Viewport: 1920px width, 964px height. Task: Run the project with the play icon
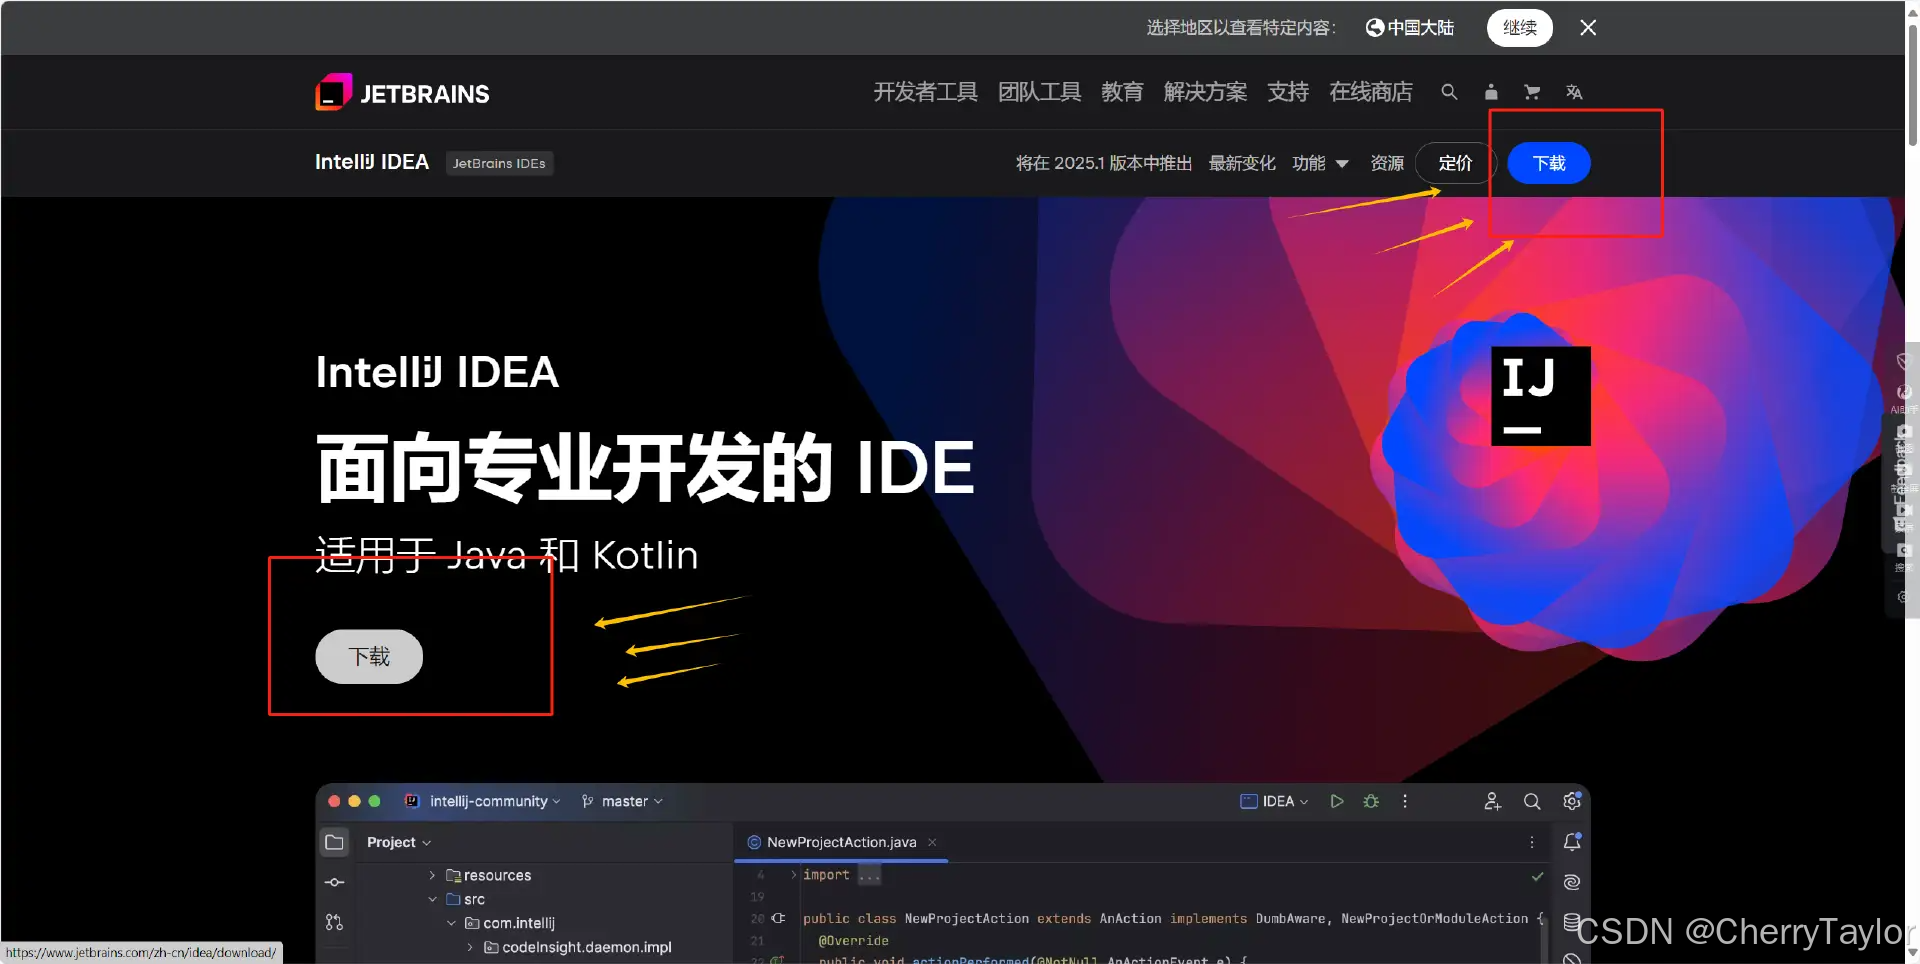point(1337,800)
